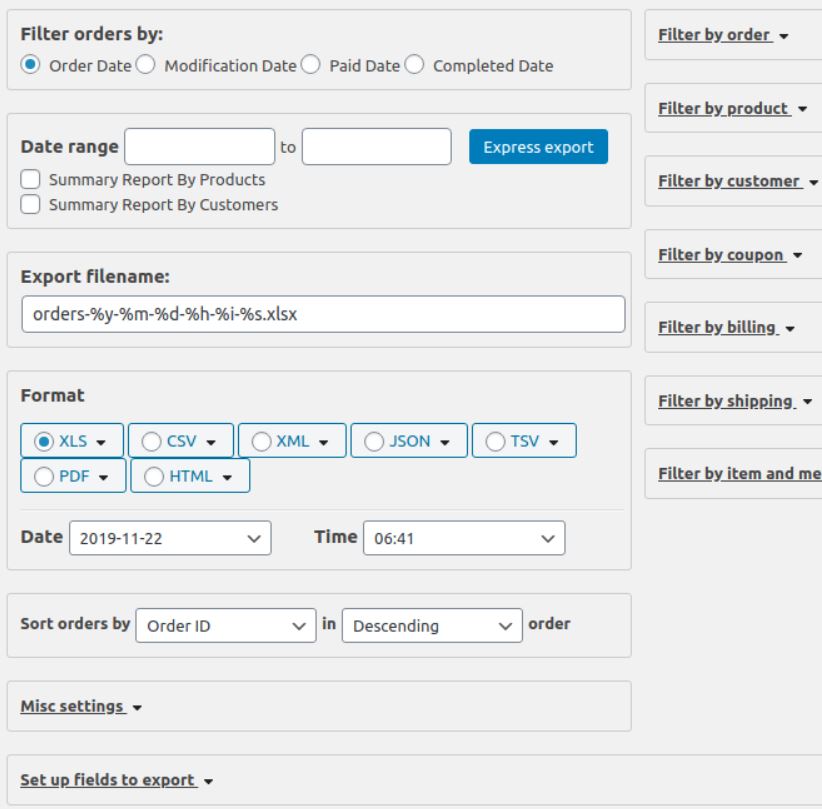The height and width of the screenshot is (809, 822).
Task: Choose the JSON format option
Action: pos(375,440)
